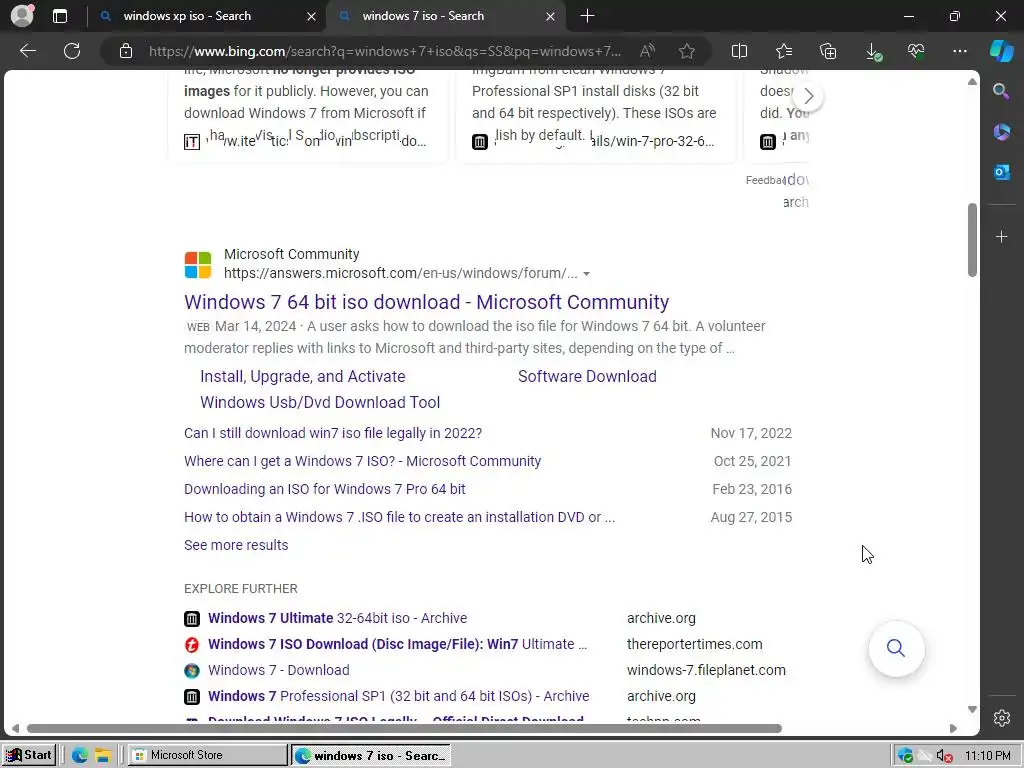Close the windows xp iso tab
Viewport: 1024px width, 768px height.
pos(312,16)
